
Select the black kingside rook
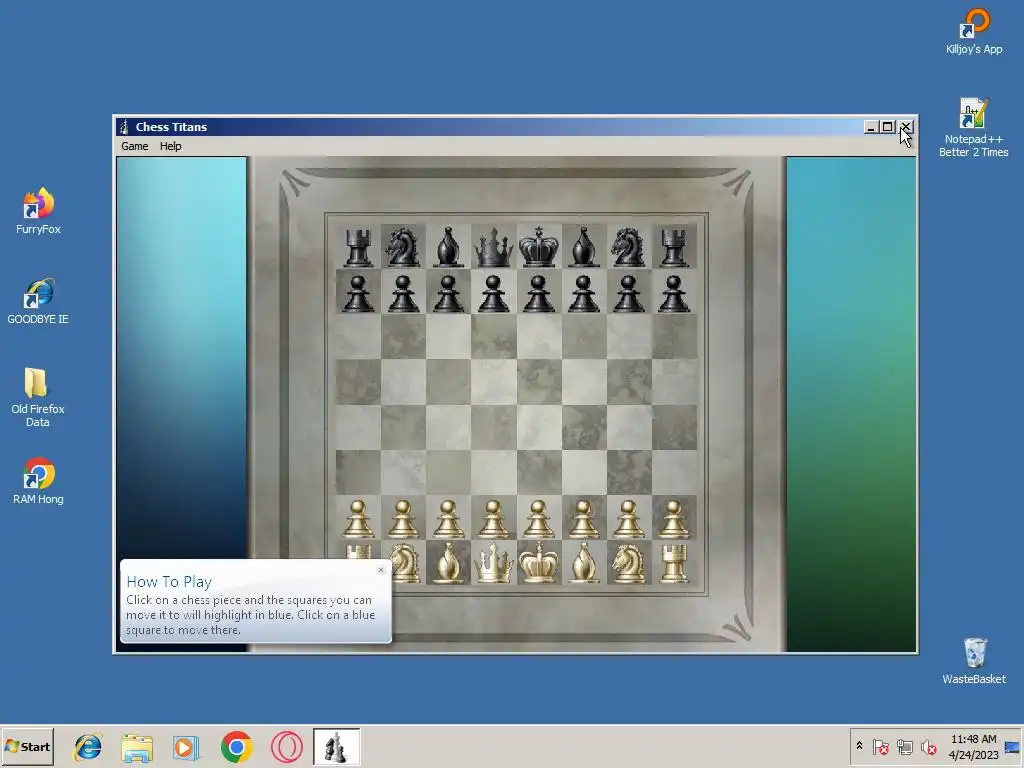(673, 247)
